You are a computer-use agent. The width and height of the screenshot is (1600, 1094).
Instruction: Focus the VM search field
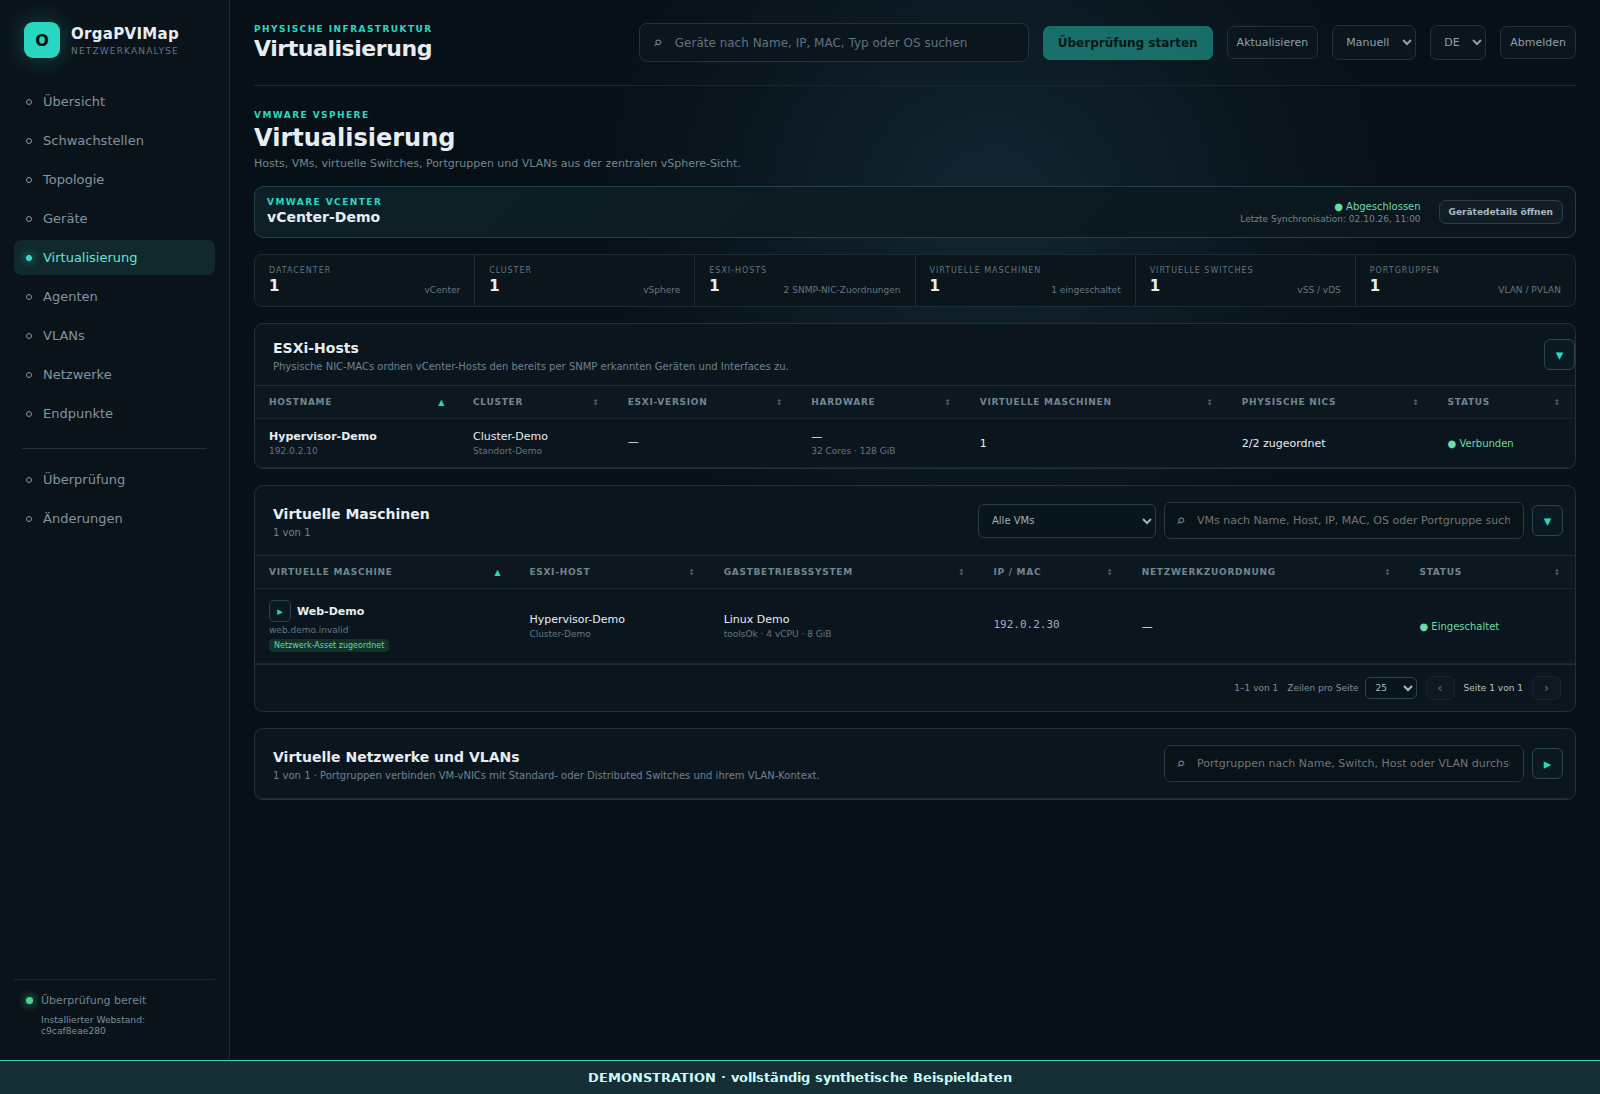1343,521
